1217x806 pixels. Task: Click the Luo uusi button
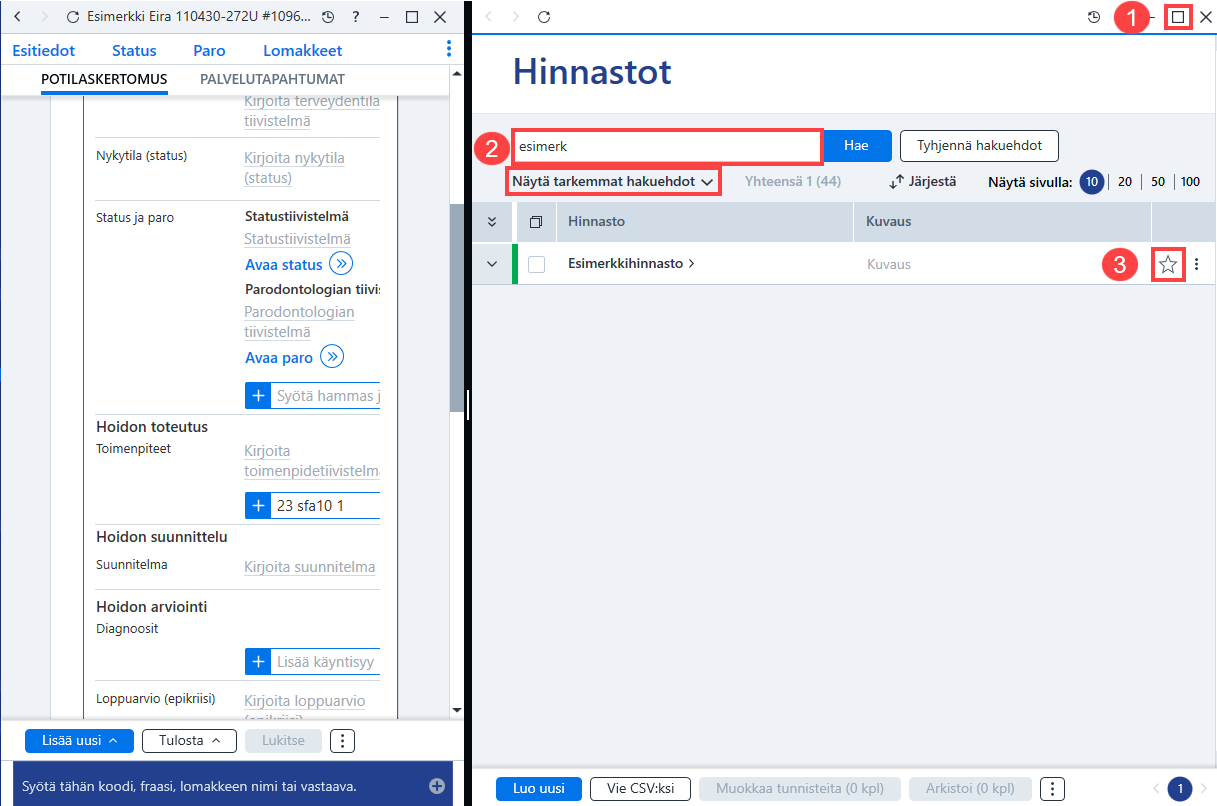coord(538,789)
